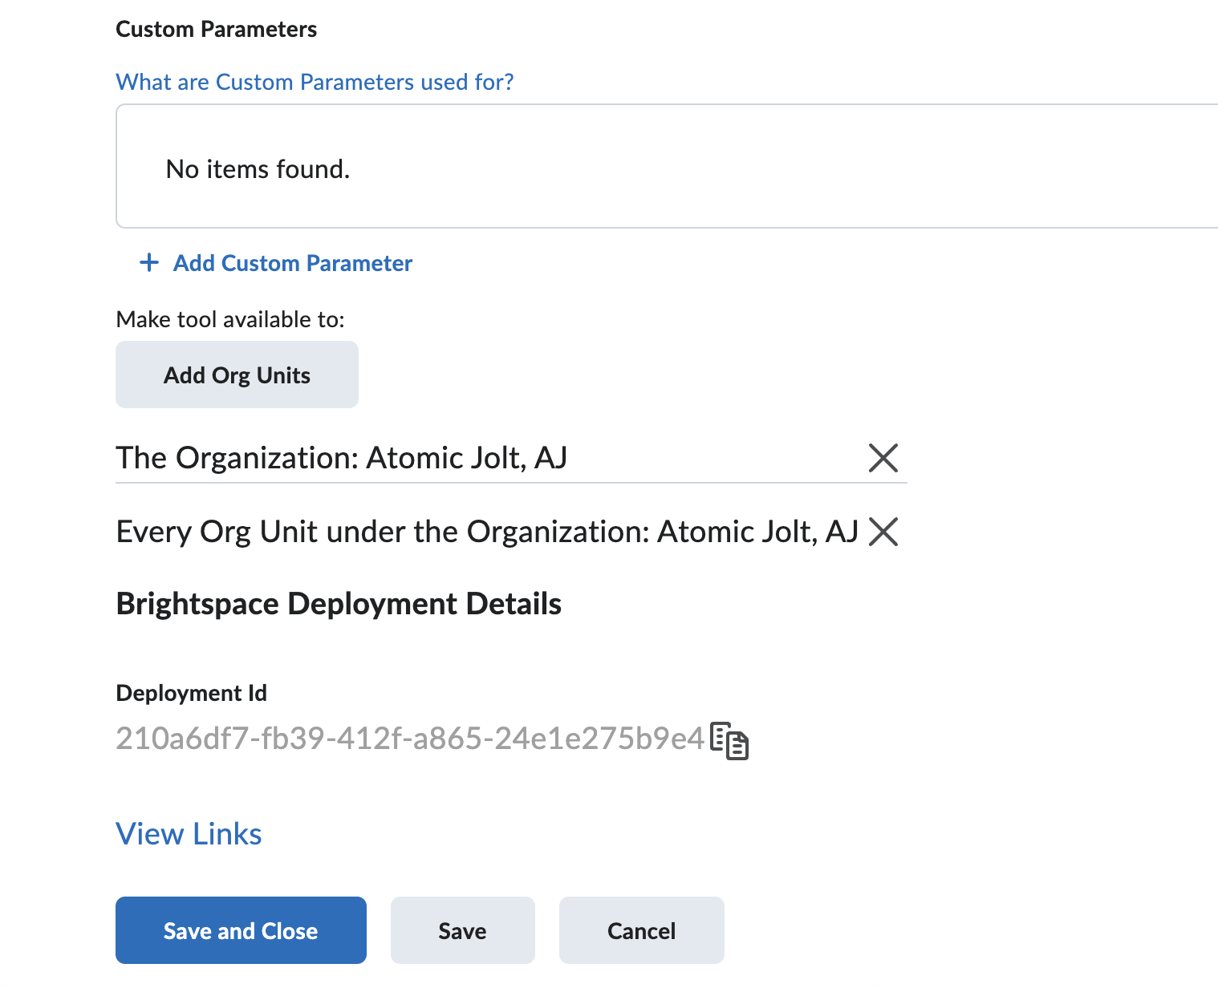Remove "Every Org Unit under the Organization" entry
The height and width of the screenshot is (988, 1218).
tap(883, 532)
